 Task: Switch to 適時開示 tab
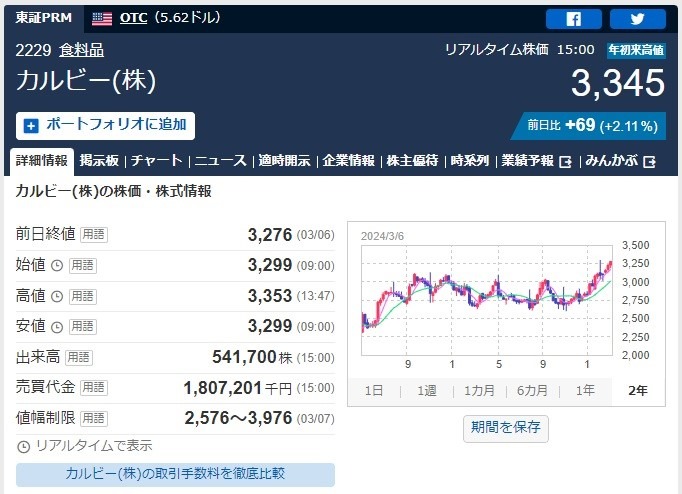tap(284, 161)
